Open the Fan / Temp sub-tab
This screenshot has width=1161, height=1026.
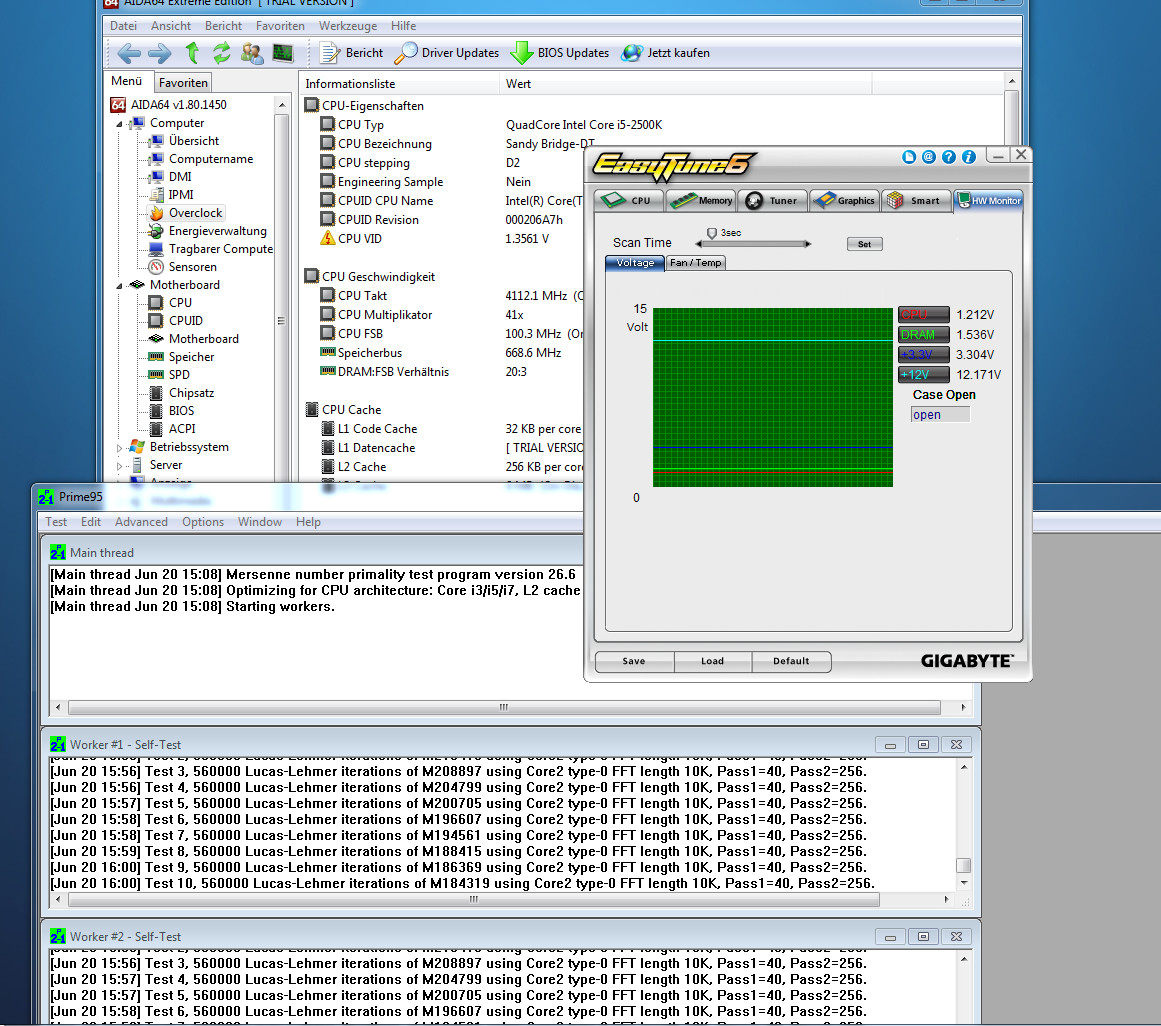(695, 263)
